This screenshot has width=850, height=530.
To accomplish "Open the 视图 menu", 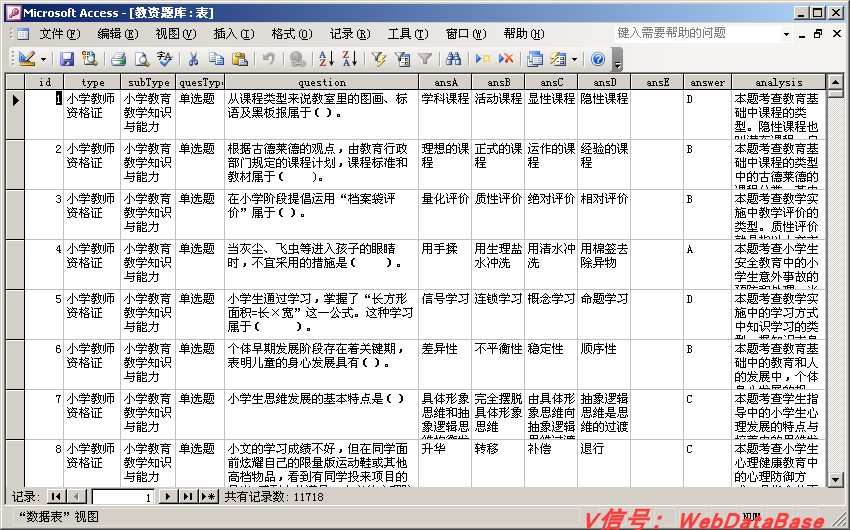I will tap(176, 34).
